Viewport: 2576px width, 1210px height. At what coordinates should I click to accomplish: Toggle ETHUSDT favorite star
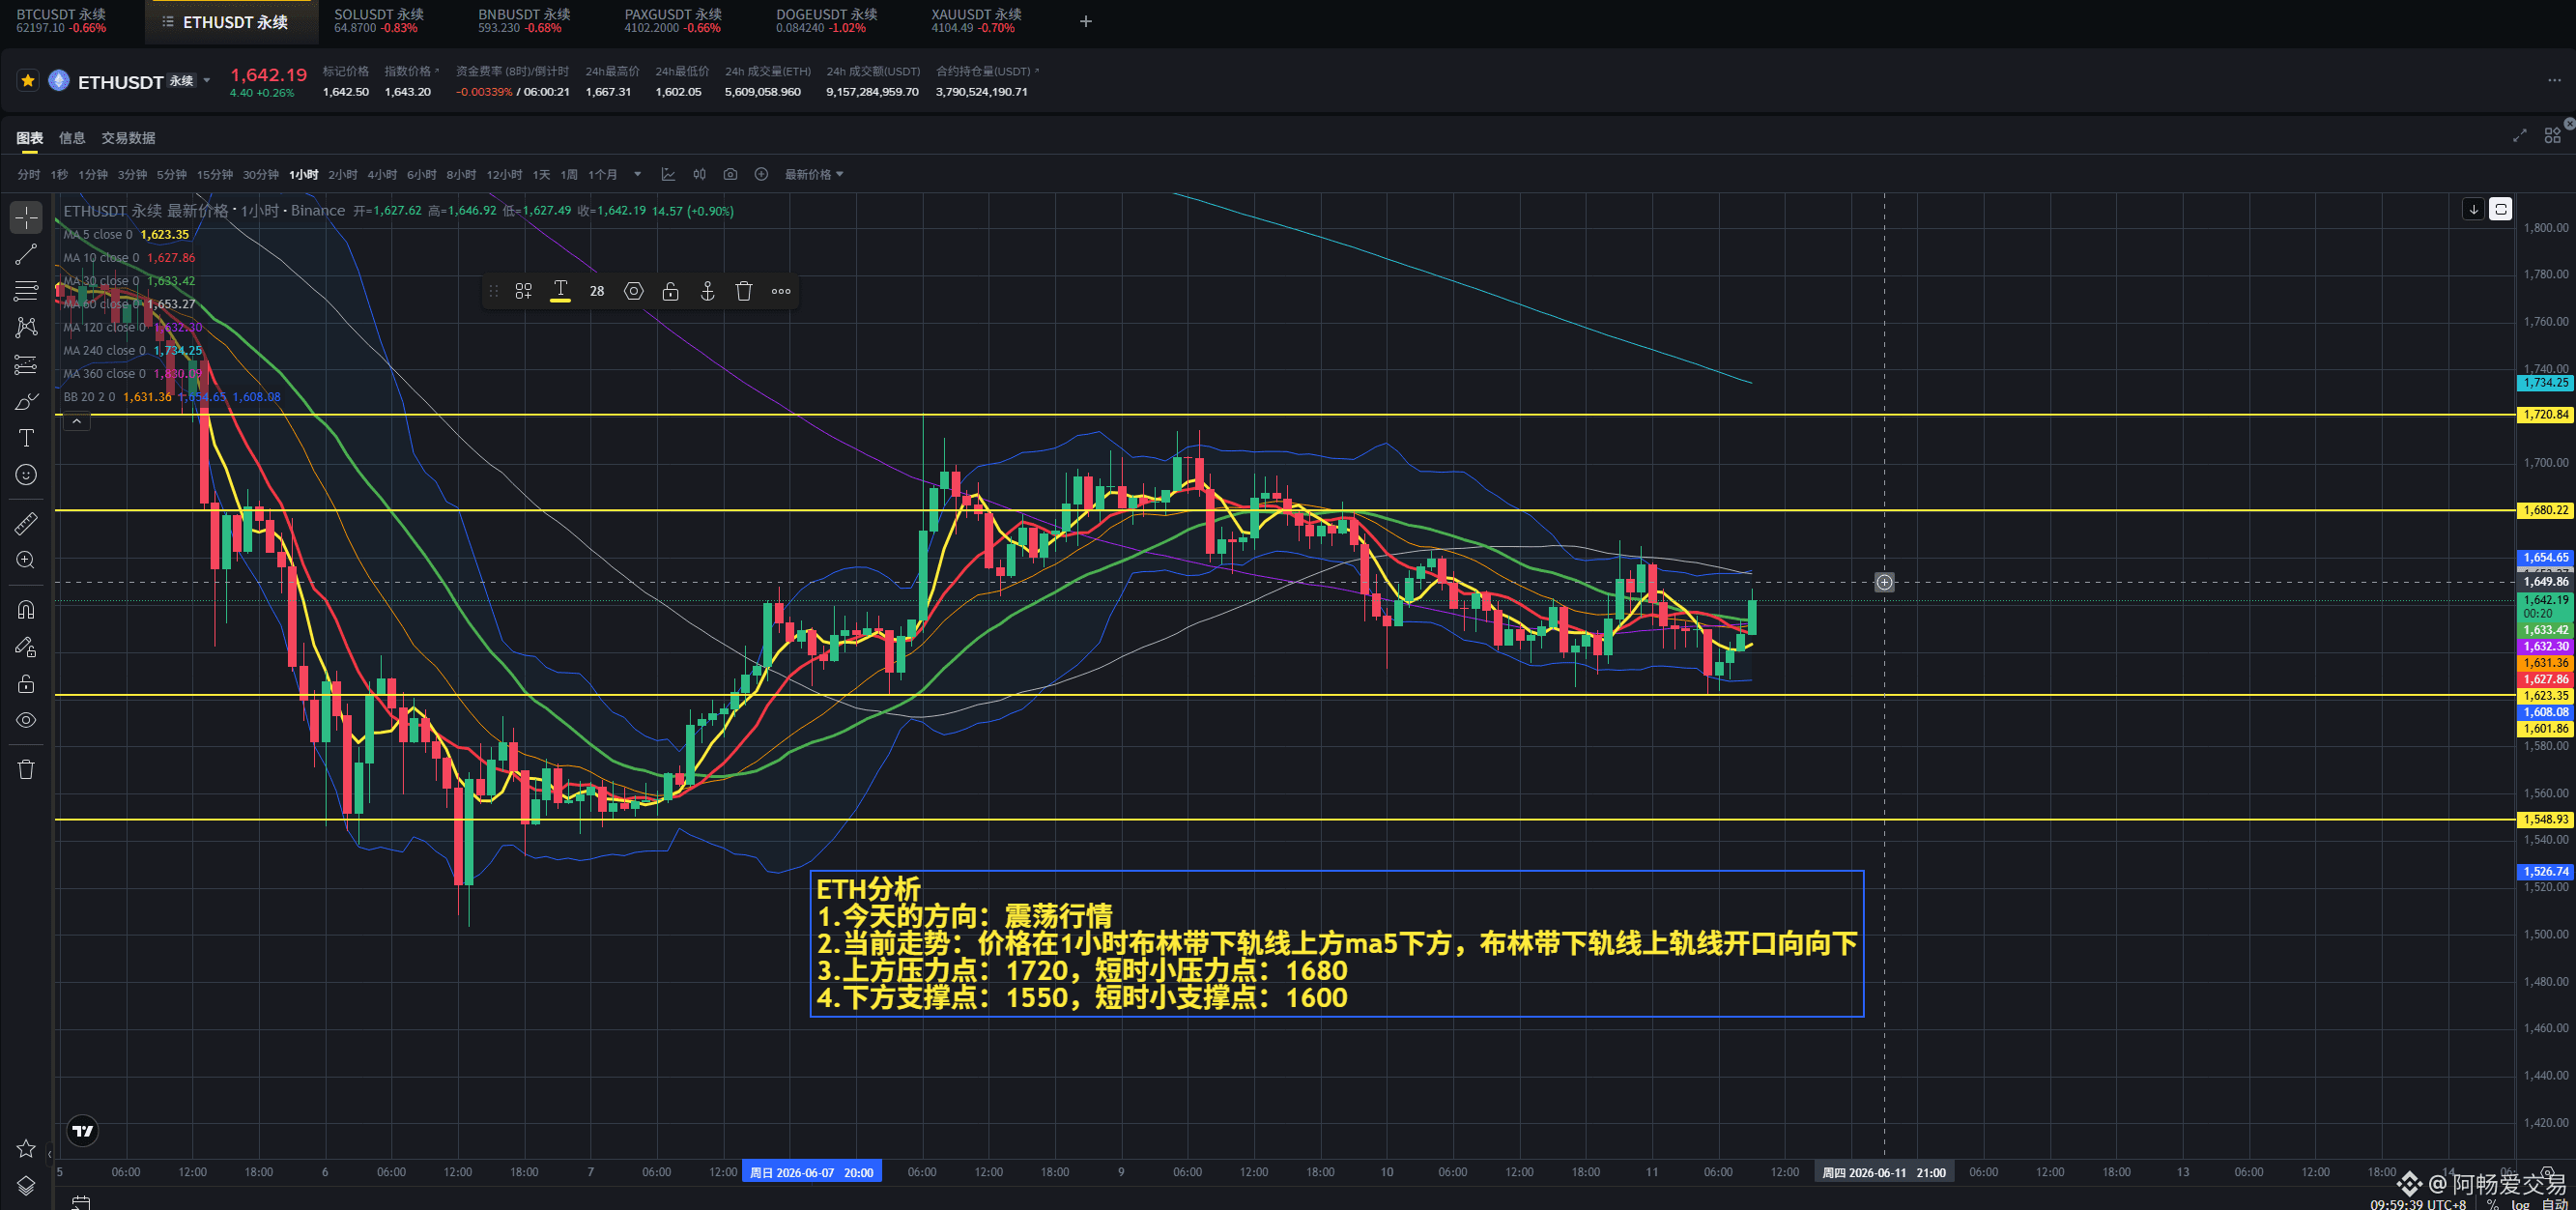pyautogui.click(x=28, y=80)
